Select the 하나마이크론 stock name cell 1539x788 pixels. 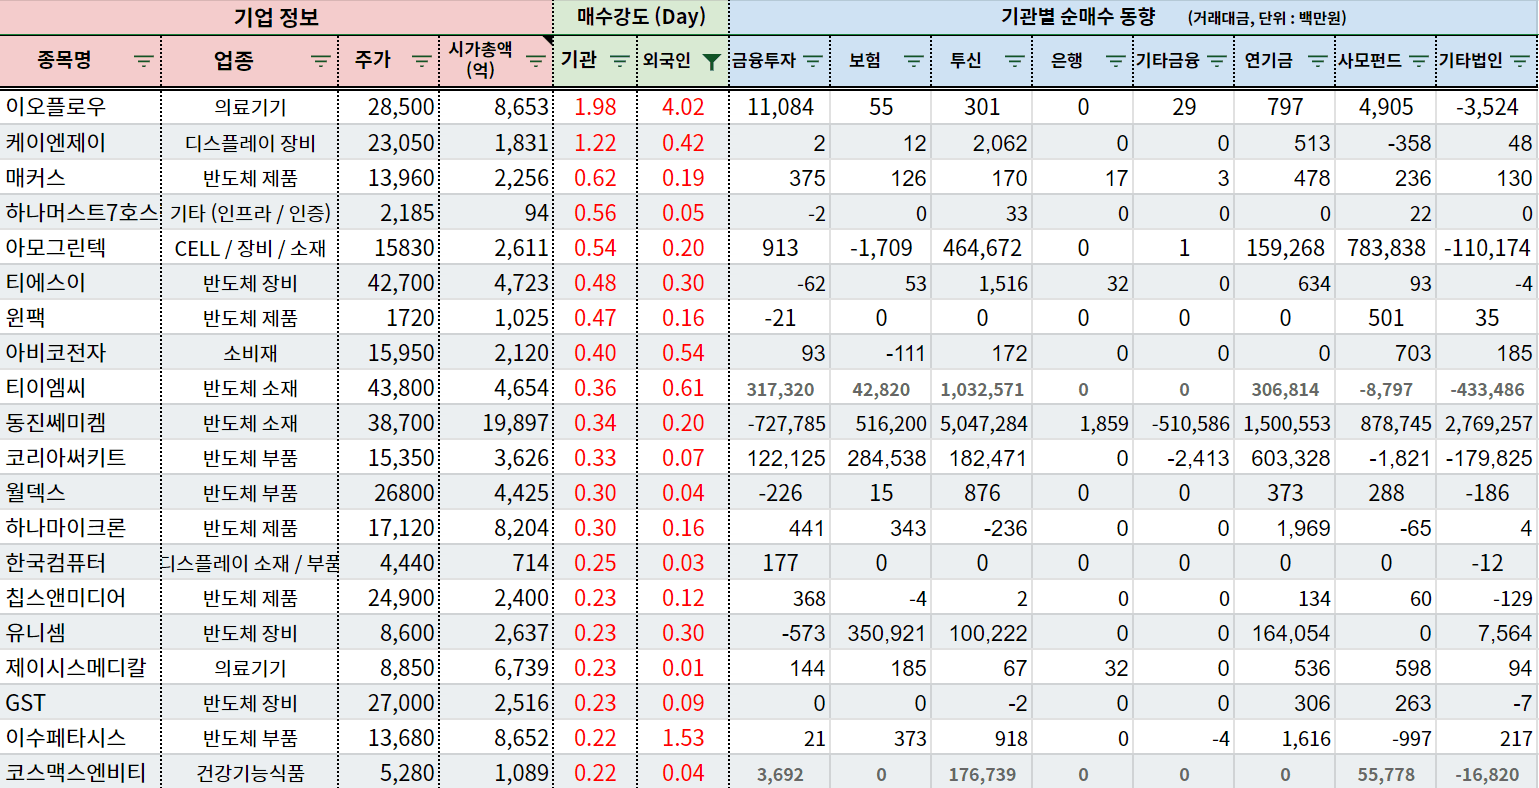(79, 527)
